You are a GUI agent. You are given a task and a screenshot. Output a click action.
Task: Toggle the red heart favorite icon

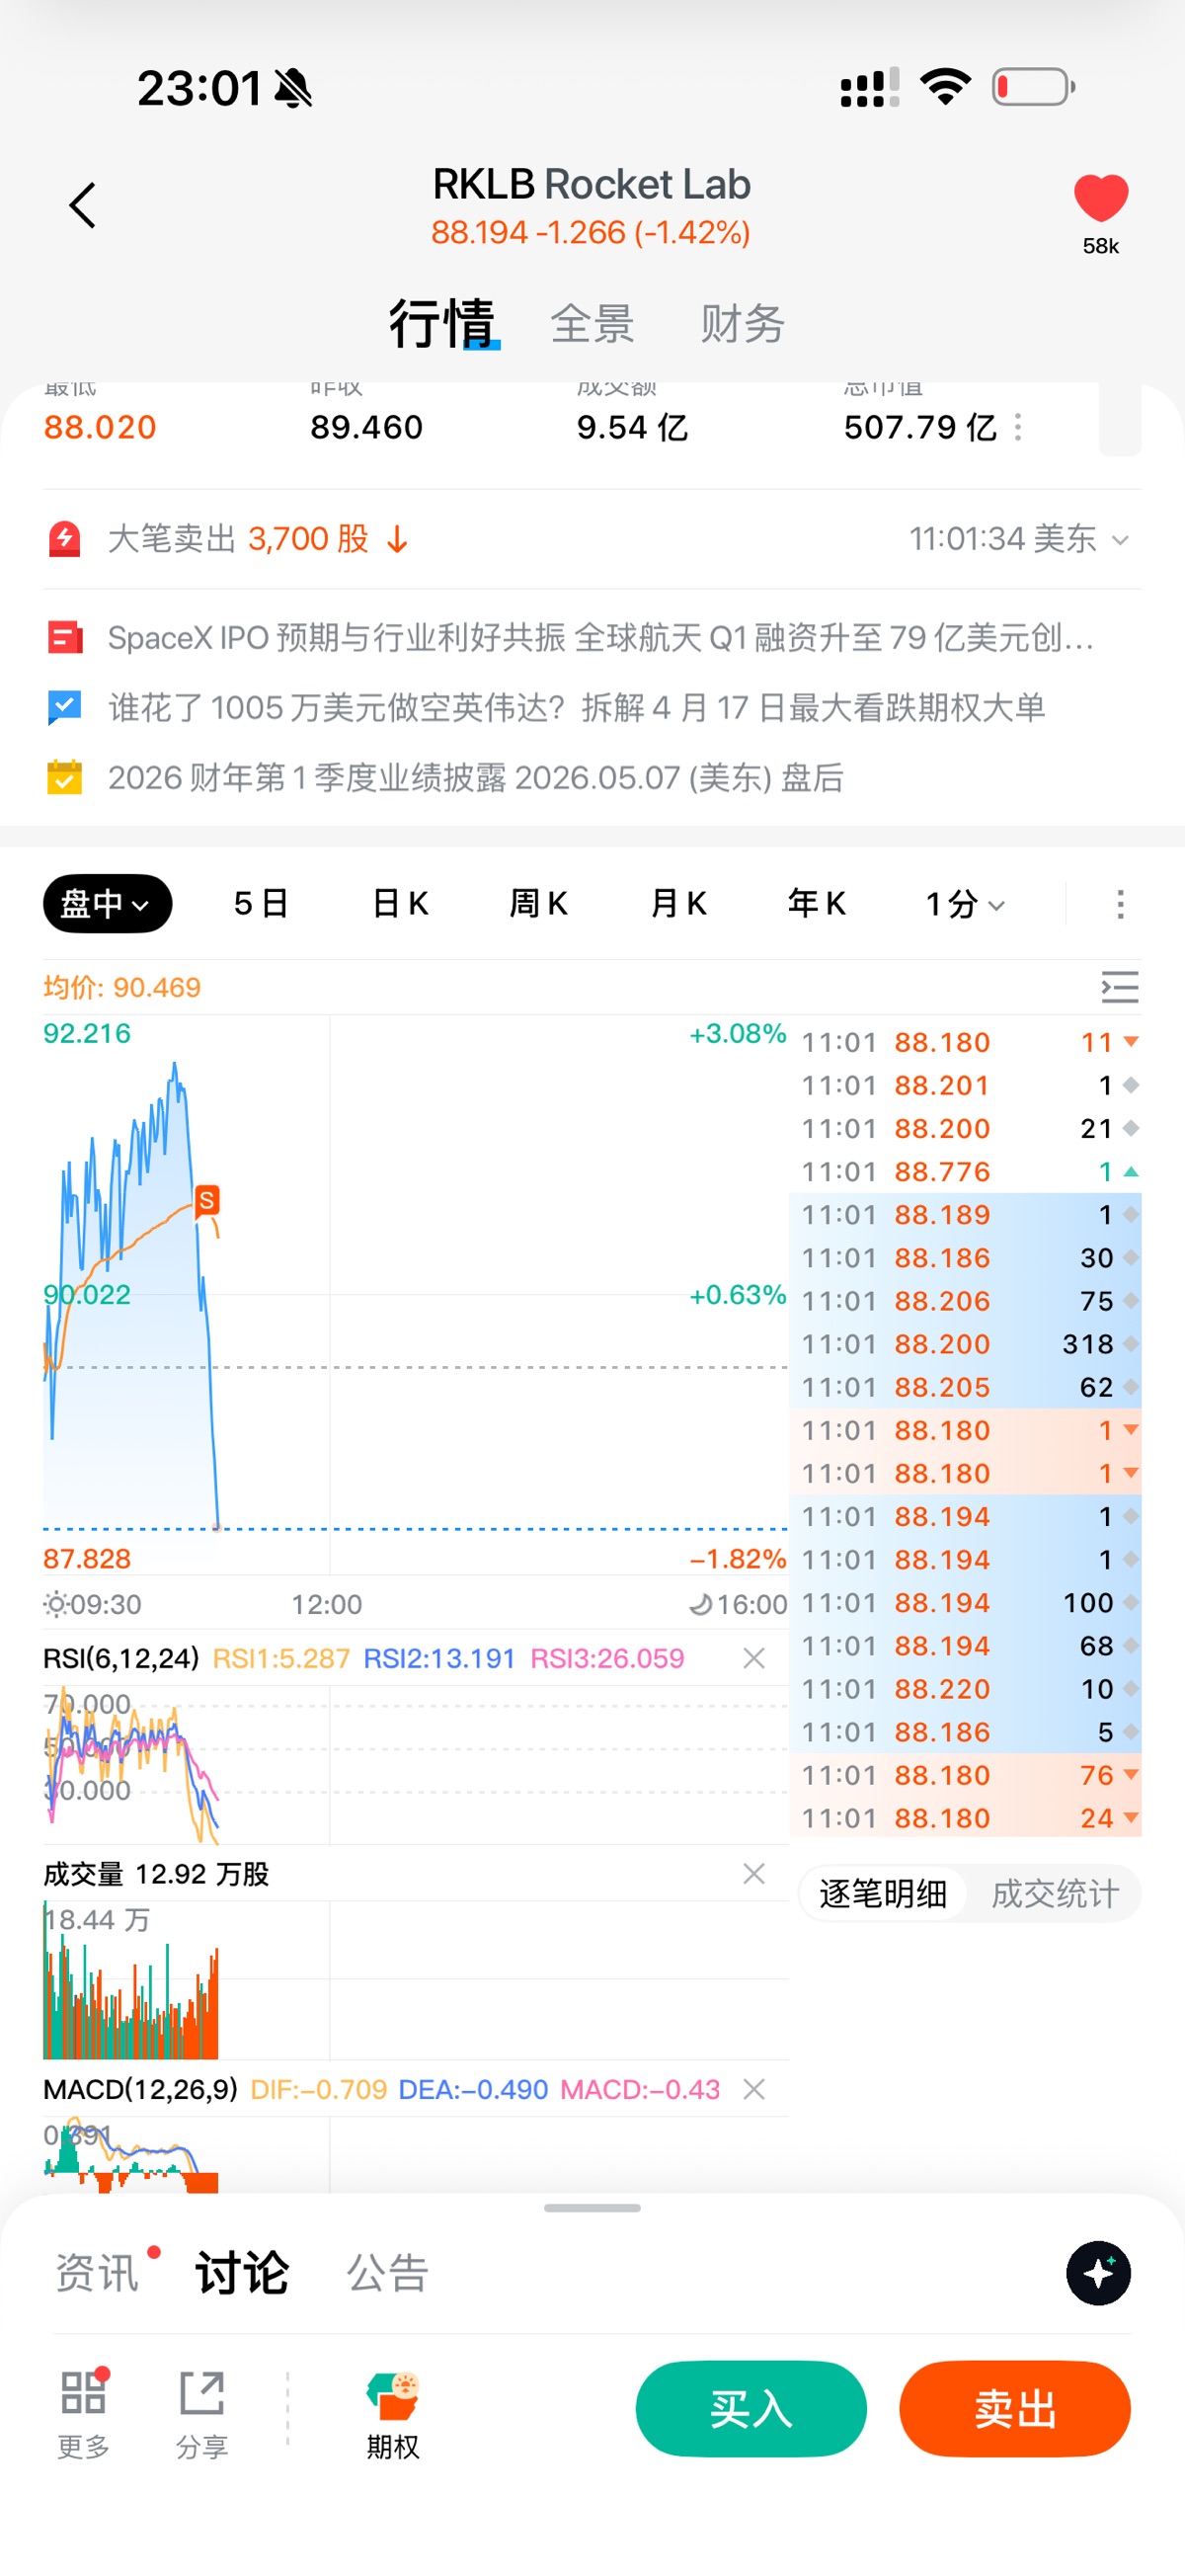1100,198
